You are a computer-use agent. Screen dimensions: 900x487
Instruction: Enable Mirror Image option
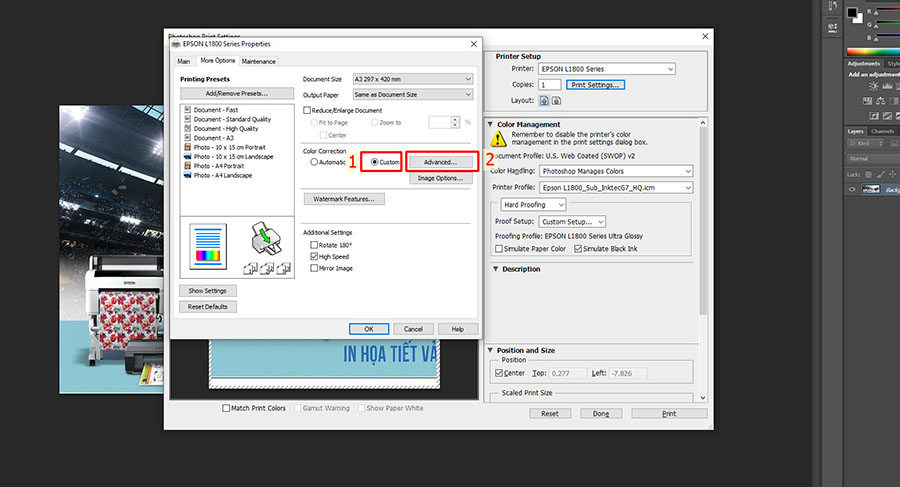coord(314,268)
